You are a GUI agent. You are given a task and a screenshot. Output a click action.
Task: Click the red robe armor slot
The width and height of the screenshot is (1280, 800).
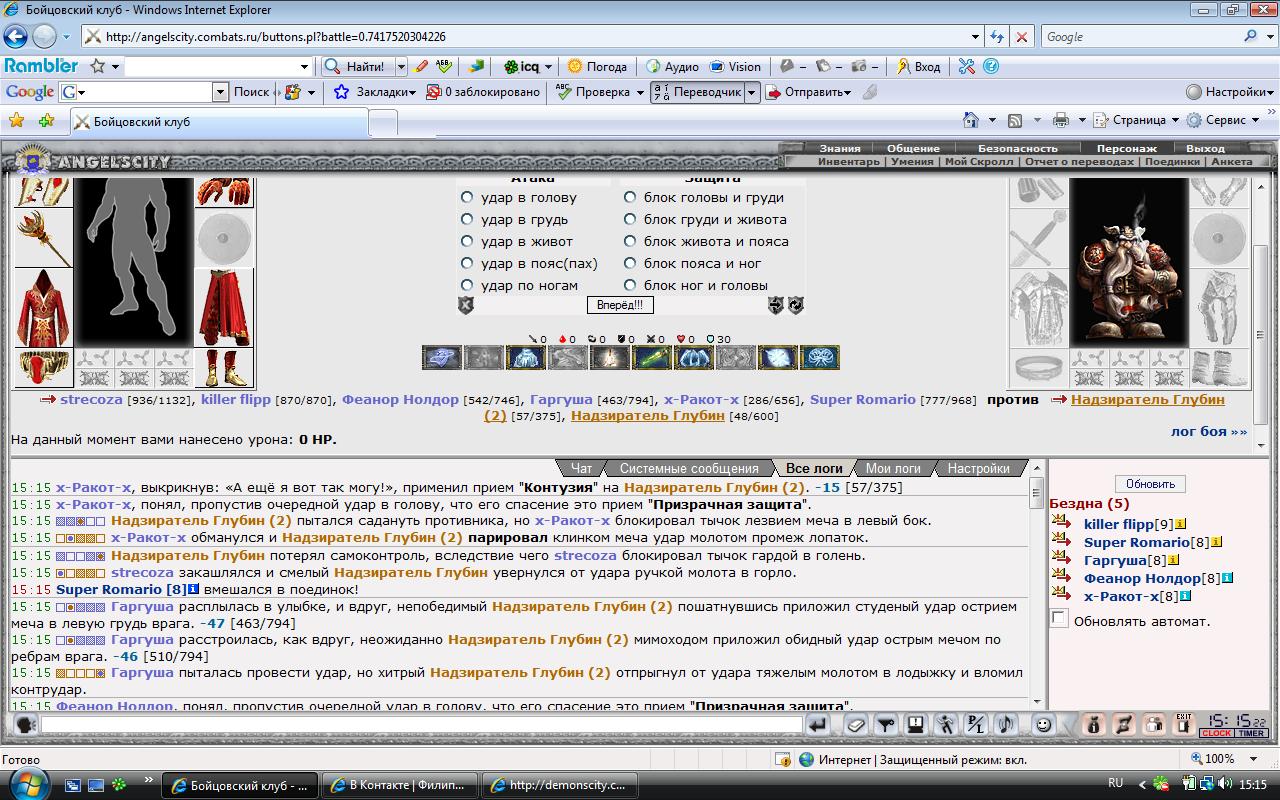43,308
